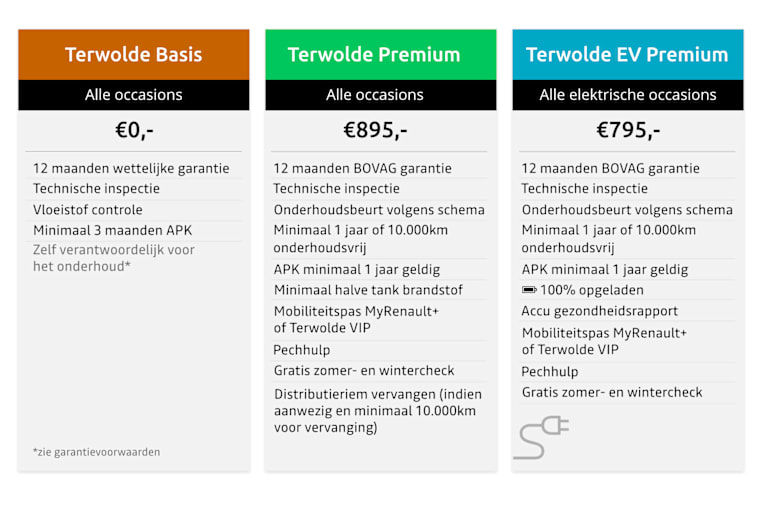This screenshot has width=758, height=505.
Task: Click the €0,- price in Basis
Action: pos(134,130)
